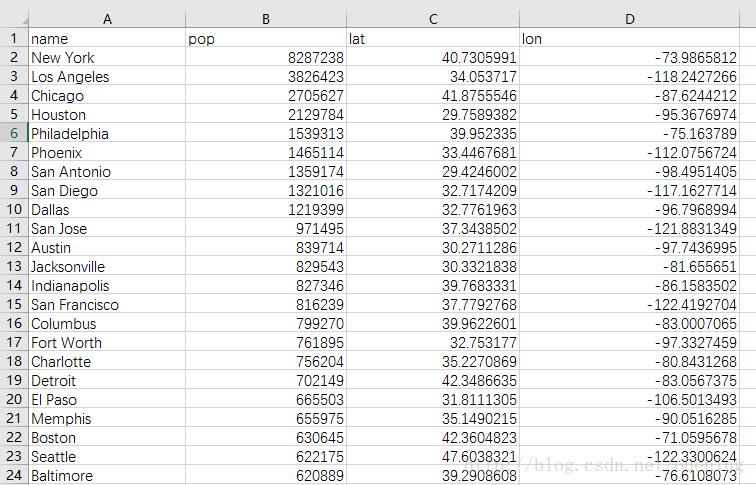Viewport: 756px width, 485px height.
Task: Select the Chicago cell
Action: [x=107, y=95]
